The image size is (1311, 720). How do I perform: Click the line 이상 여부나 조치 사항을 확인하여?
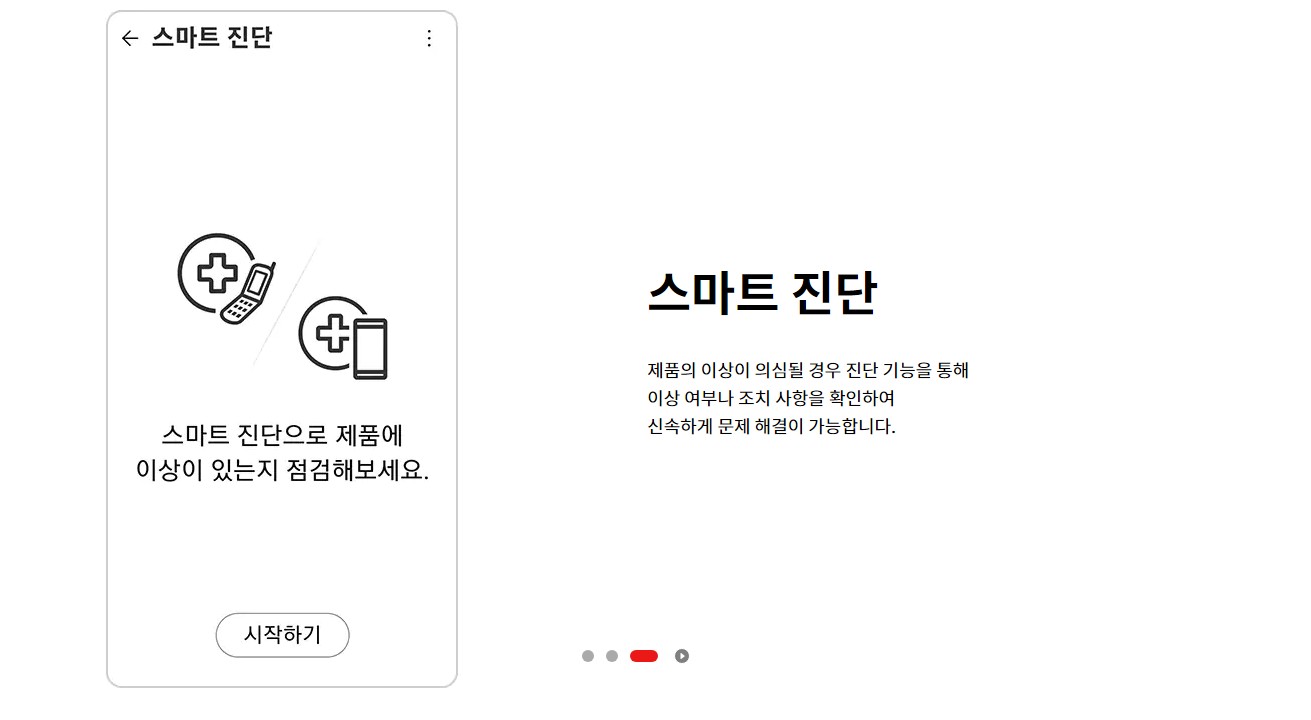point(771,398)
